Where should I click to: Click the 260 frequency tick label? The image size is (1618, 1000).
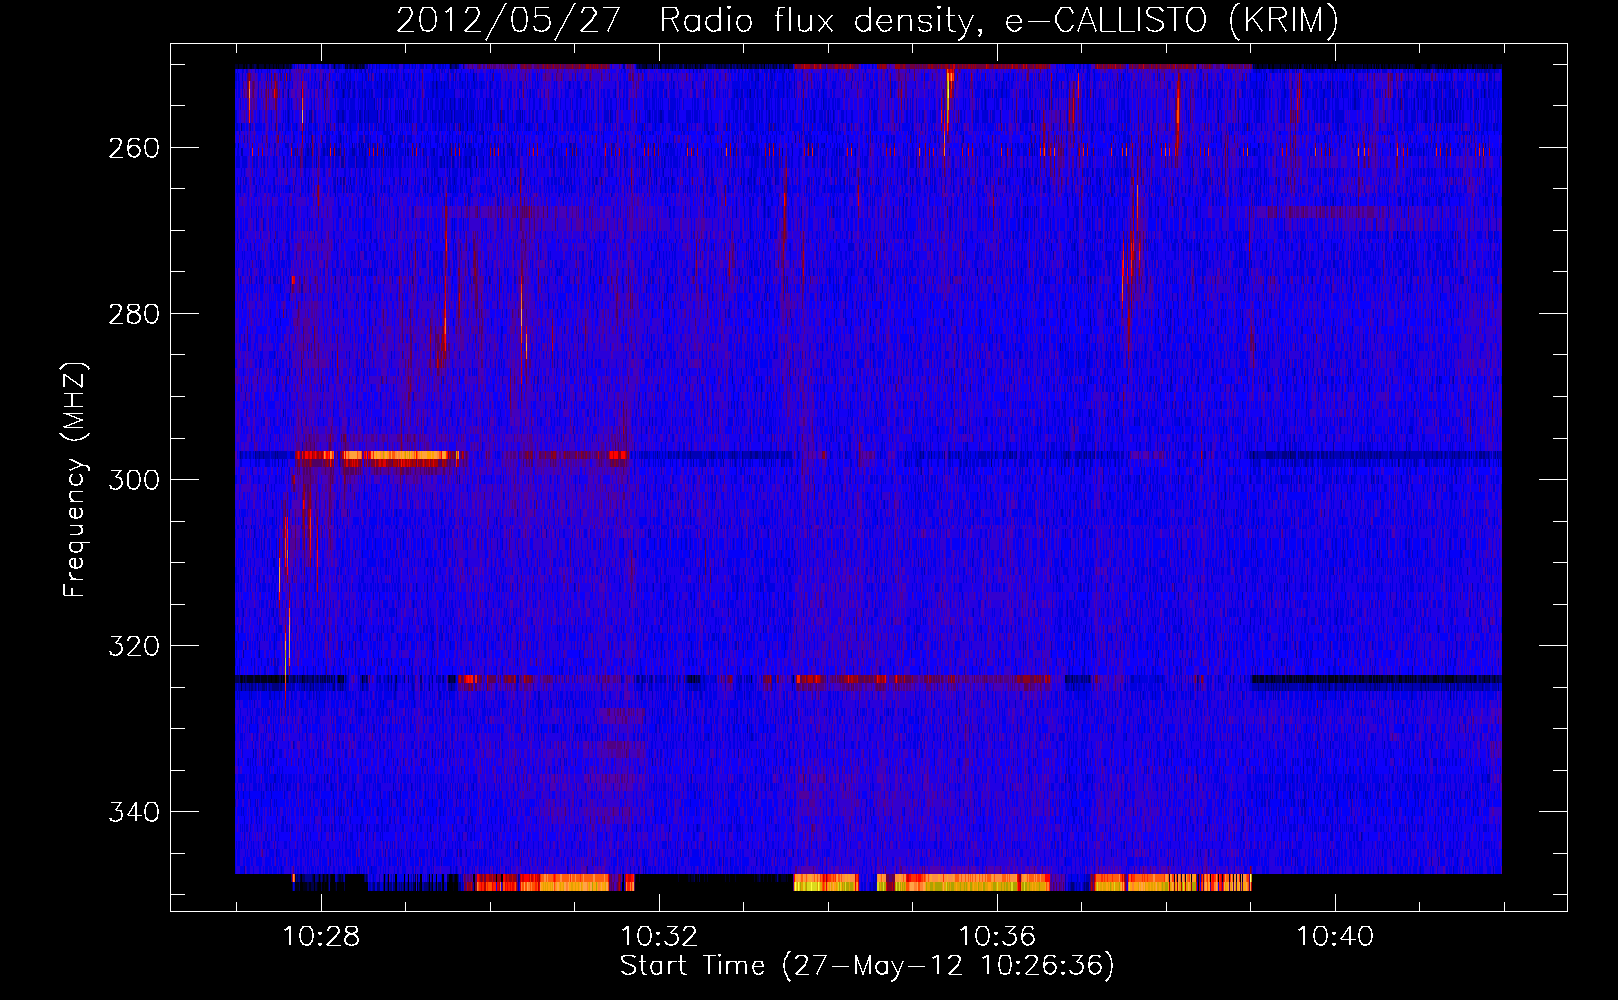click(x=133, y=148)
